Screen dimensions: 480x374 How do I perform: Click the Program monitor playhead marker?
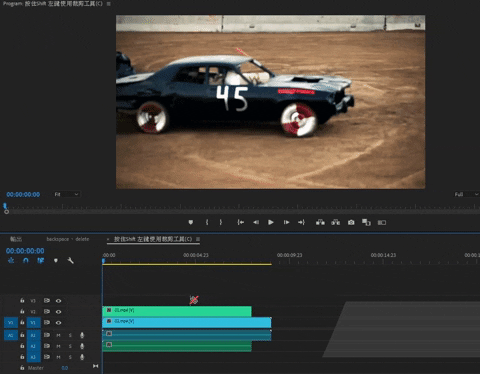[x=5, y=206]
